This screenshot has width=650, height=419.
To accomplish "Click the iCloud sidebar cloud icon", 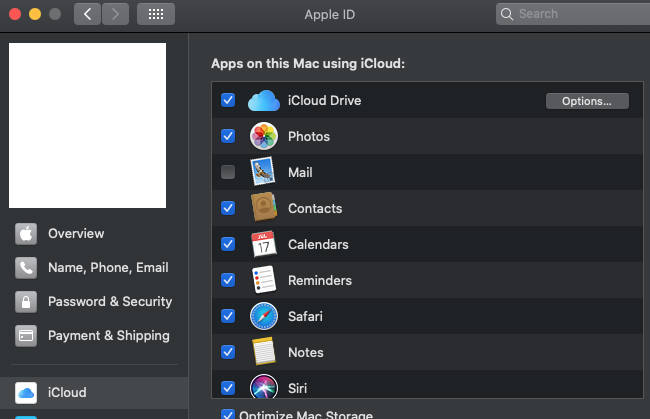I will [26, 393].
